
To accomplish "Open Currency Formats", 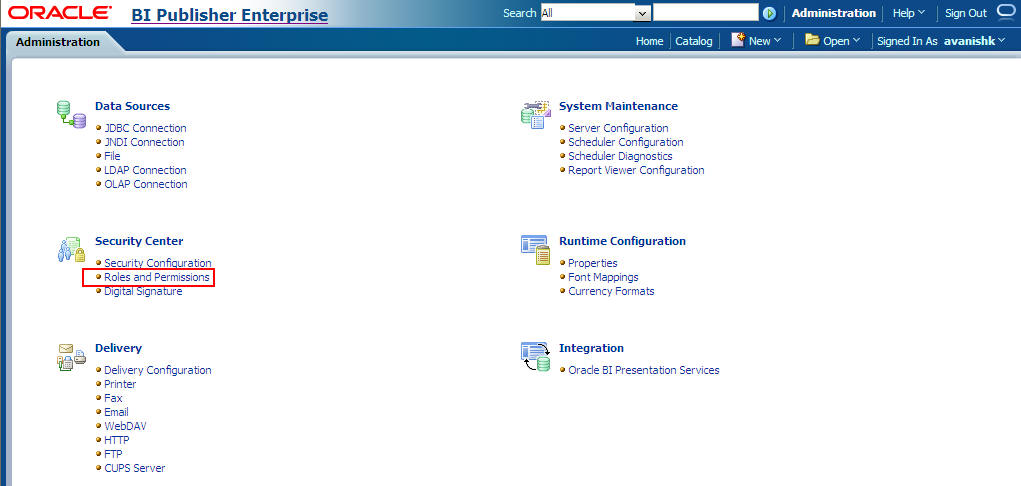I will 611,291.
